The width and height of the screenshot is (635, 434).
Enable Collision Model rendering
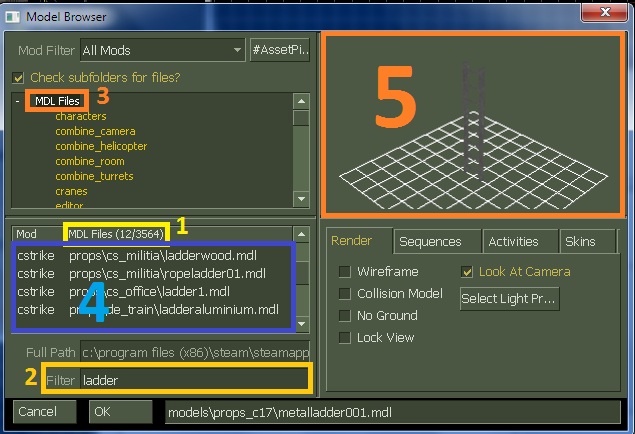click(x=345, y=294)
